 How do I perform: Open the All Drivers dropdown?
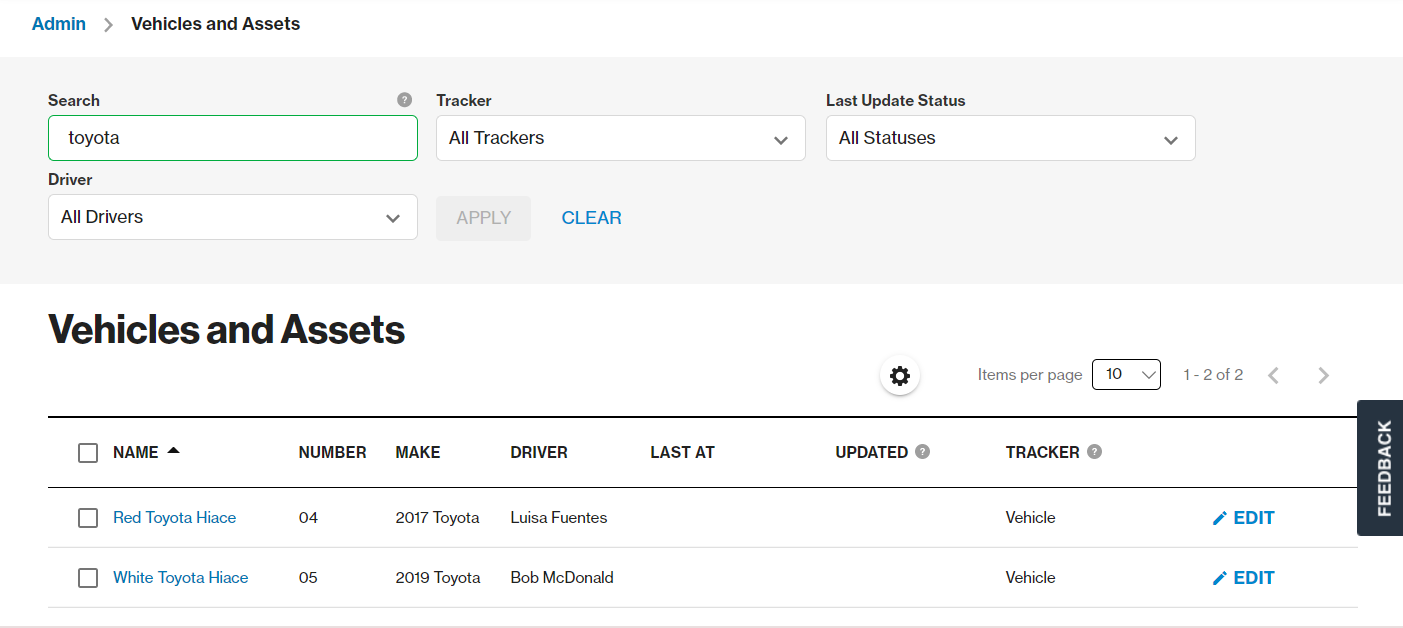[x=233, y=217]
